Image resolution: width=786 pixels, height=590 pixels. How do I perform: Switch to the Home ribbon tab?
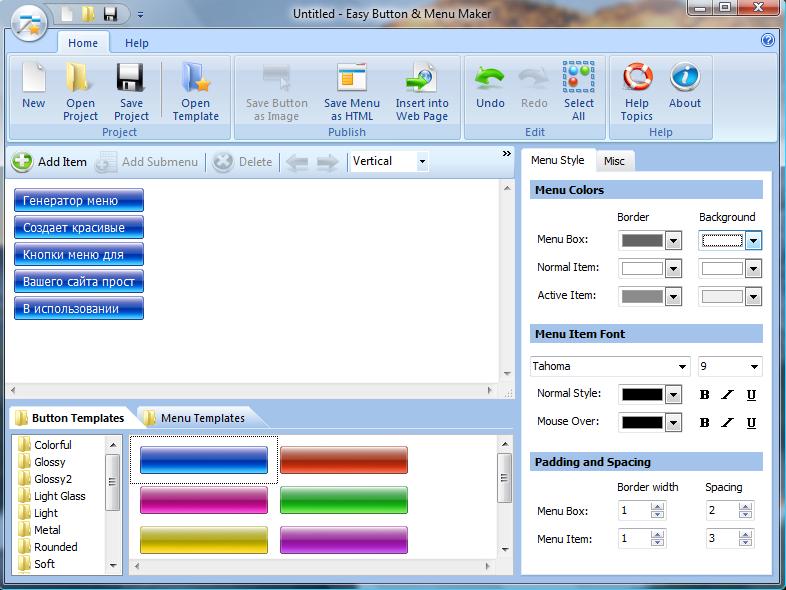click(x=83, y=43)
